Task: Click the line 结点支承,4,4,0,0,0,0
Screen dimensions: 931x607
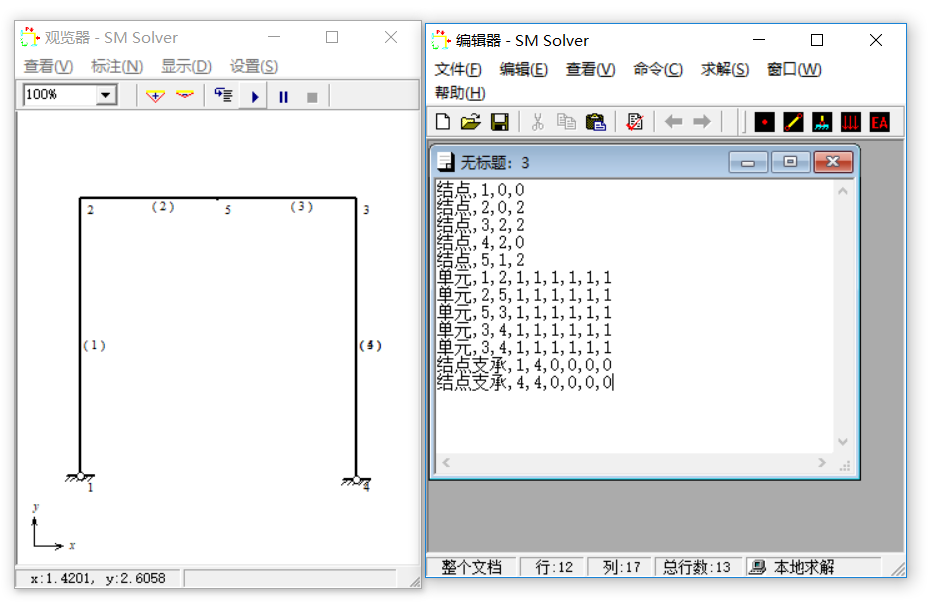Action: pos(524,382)
